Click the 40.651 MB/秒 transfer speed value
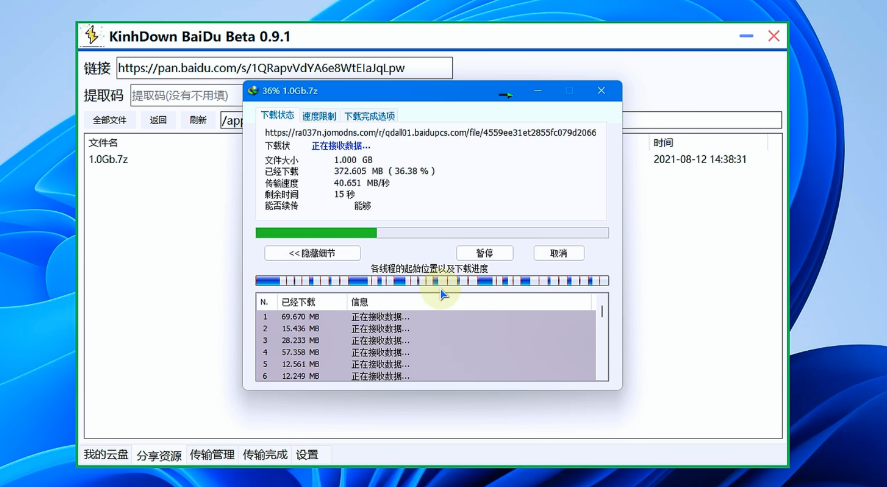The image size is (887, 487). (x=361, y=183)
